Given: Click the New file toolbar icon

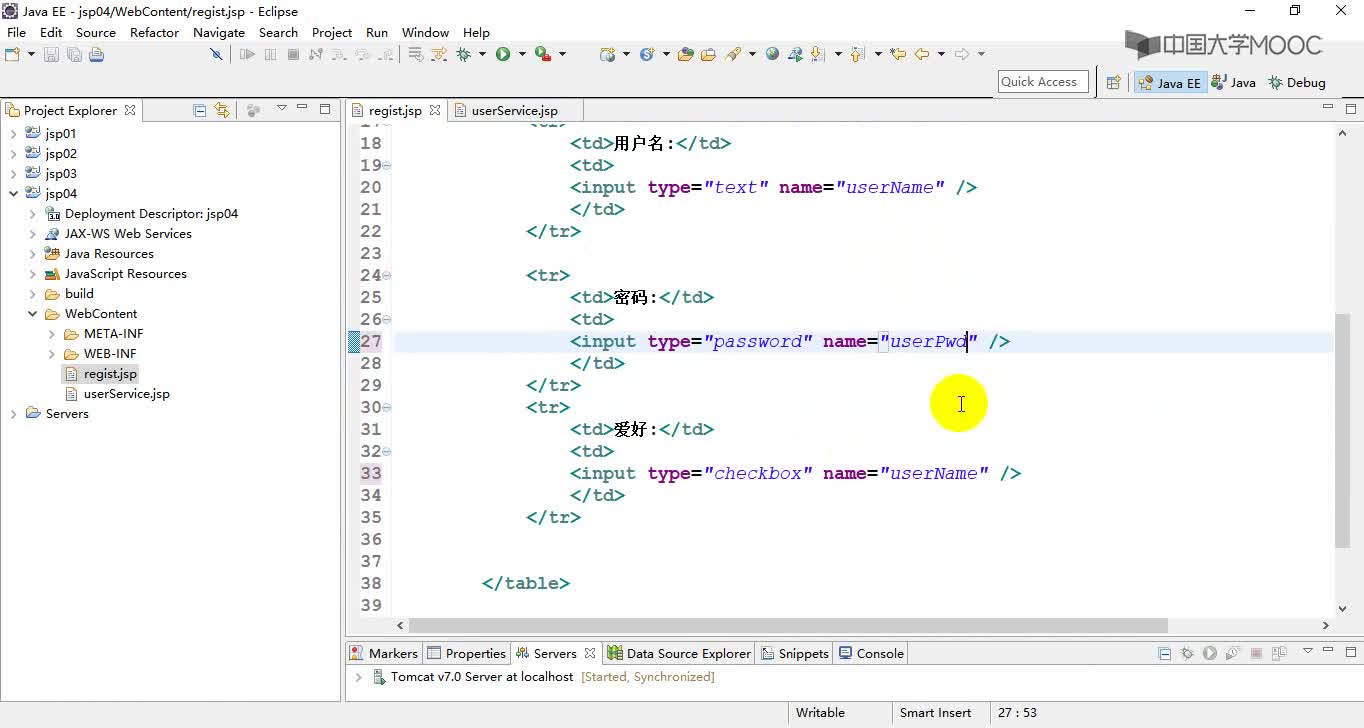Looking at the screenshot, I should [13, 54].
